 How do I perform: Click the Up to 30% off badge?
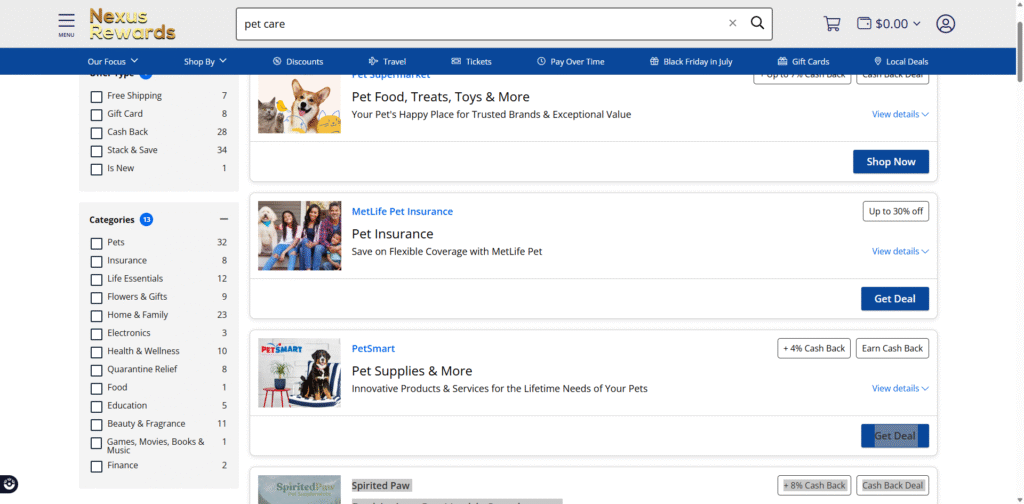point(895,212)
